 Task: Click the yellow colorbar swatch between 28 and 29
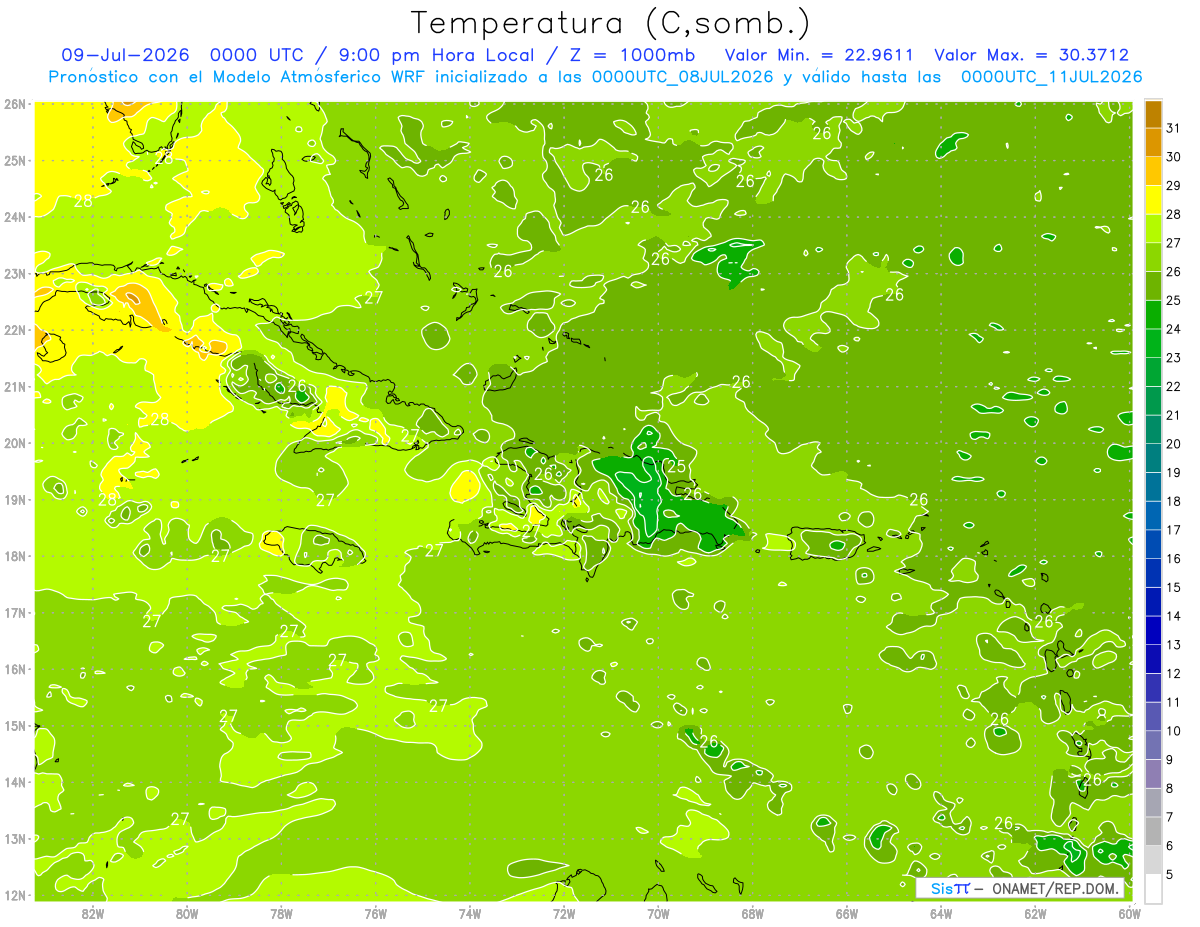(x=1153, y=200)
